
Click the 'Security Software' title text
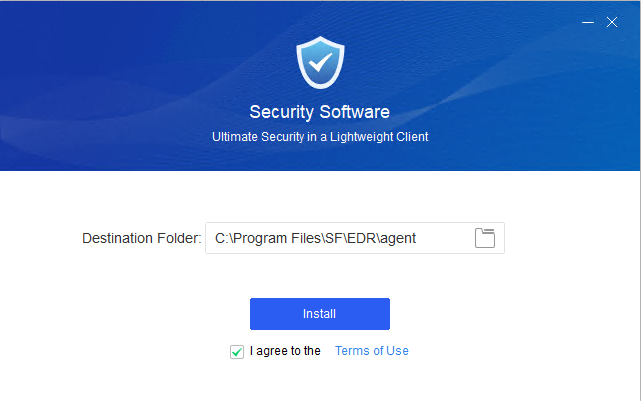coord(320,112)
